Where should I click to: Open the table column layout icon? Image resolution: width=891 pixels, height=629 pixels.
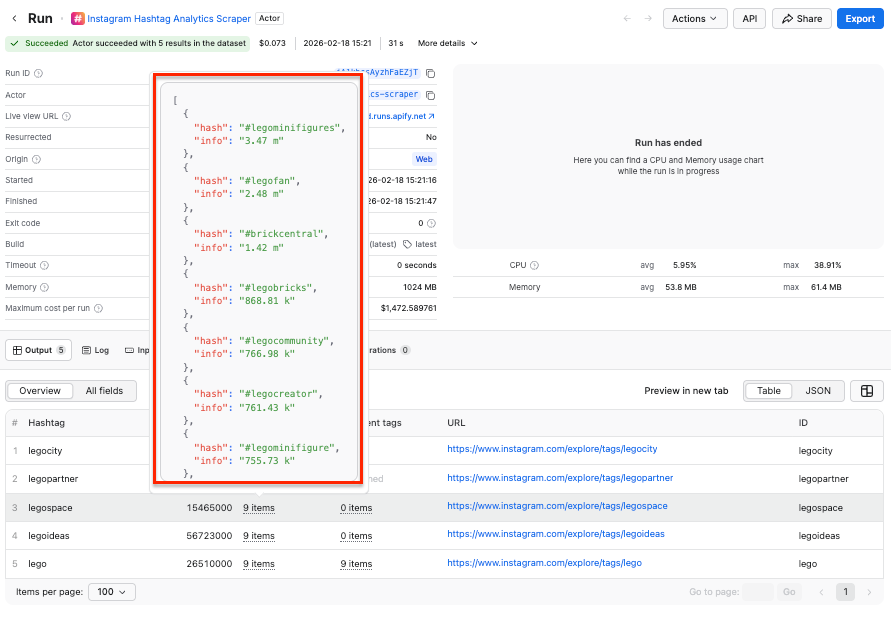click(866, 391)
